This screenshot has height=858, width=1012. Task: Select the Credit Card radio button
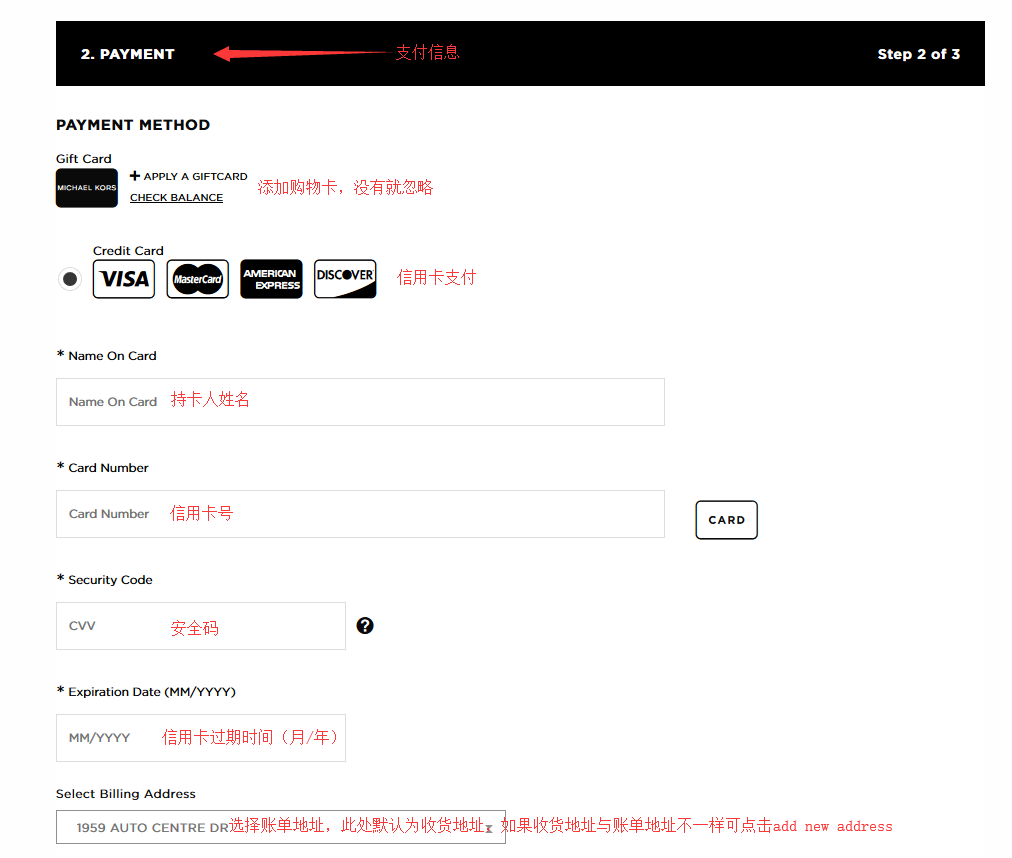70,279
